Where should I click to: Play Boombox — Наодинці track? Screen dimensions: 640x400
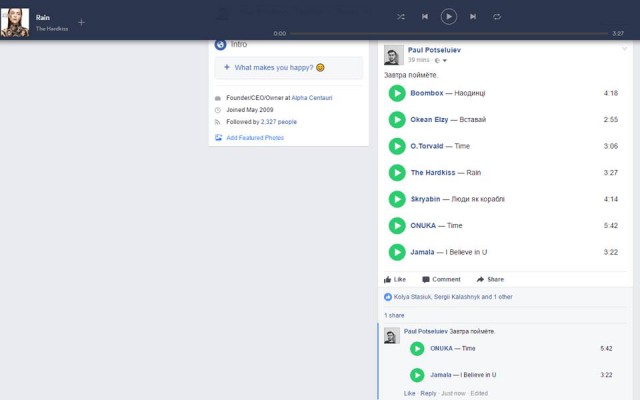pos(397,93)
